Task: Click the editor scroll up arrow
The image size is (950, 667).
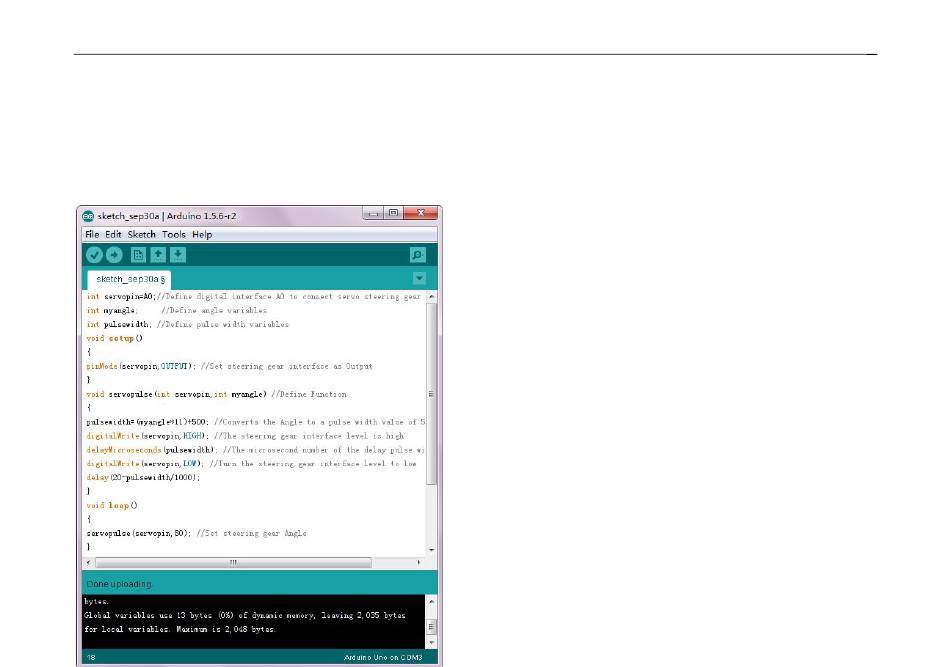Action: tap(431, 297)
